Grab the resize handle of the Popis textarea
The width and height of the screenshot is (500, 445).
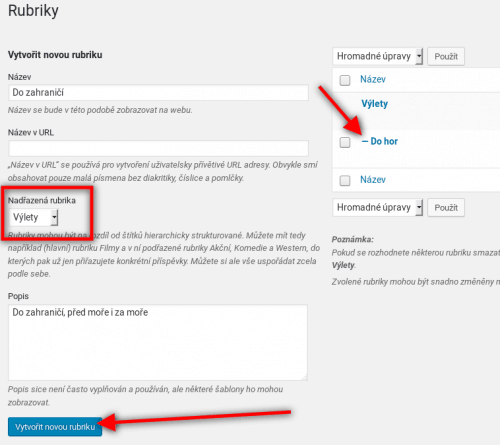point(304,377)
